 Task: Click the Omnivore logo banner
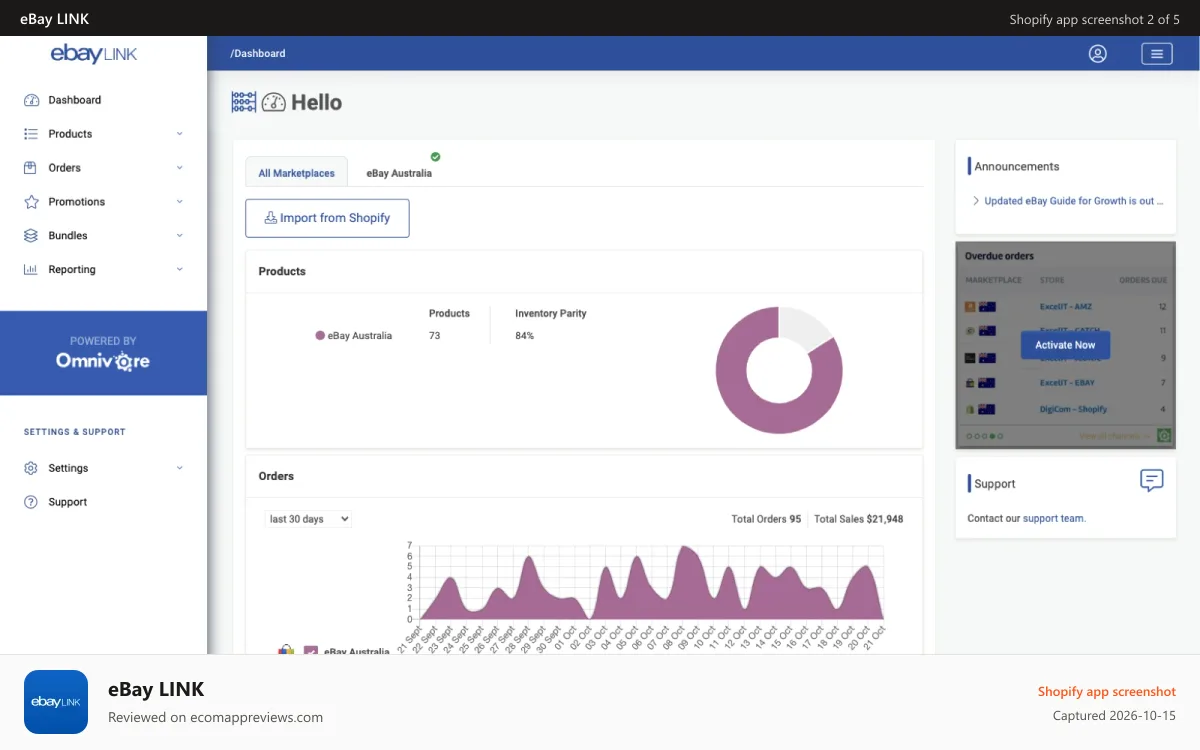tap(103, 353)
